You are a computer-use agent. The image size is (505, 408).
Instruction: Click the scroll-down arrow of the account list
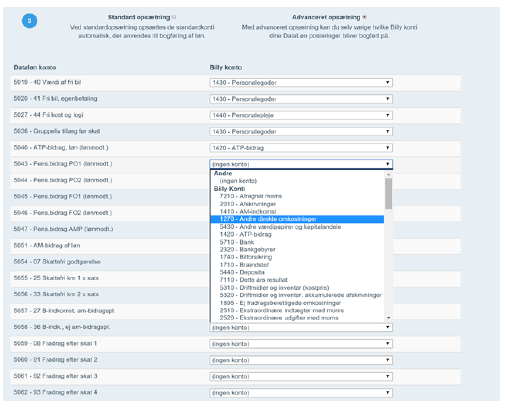(388, 318)
